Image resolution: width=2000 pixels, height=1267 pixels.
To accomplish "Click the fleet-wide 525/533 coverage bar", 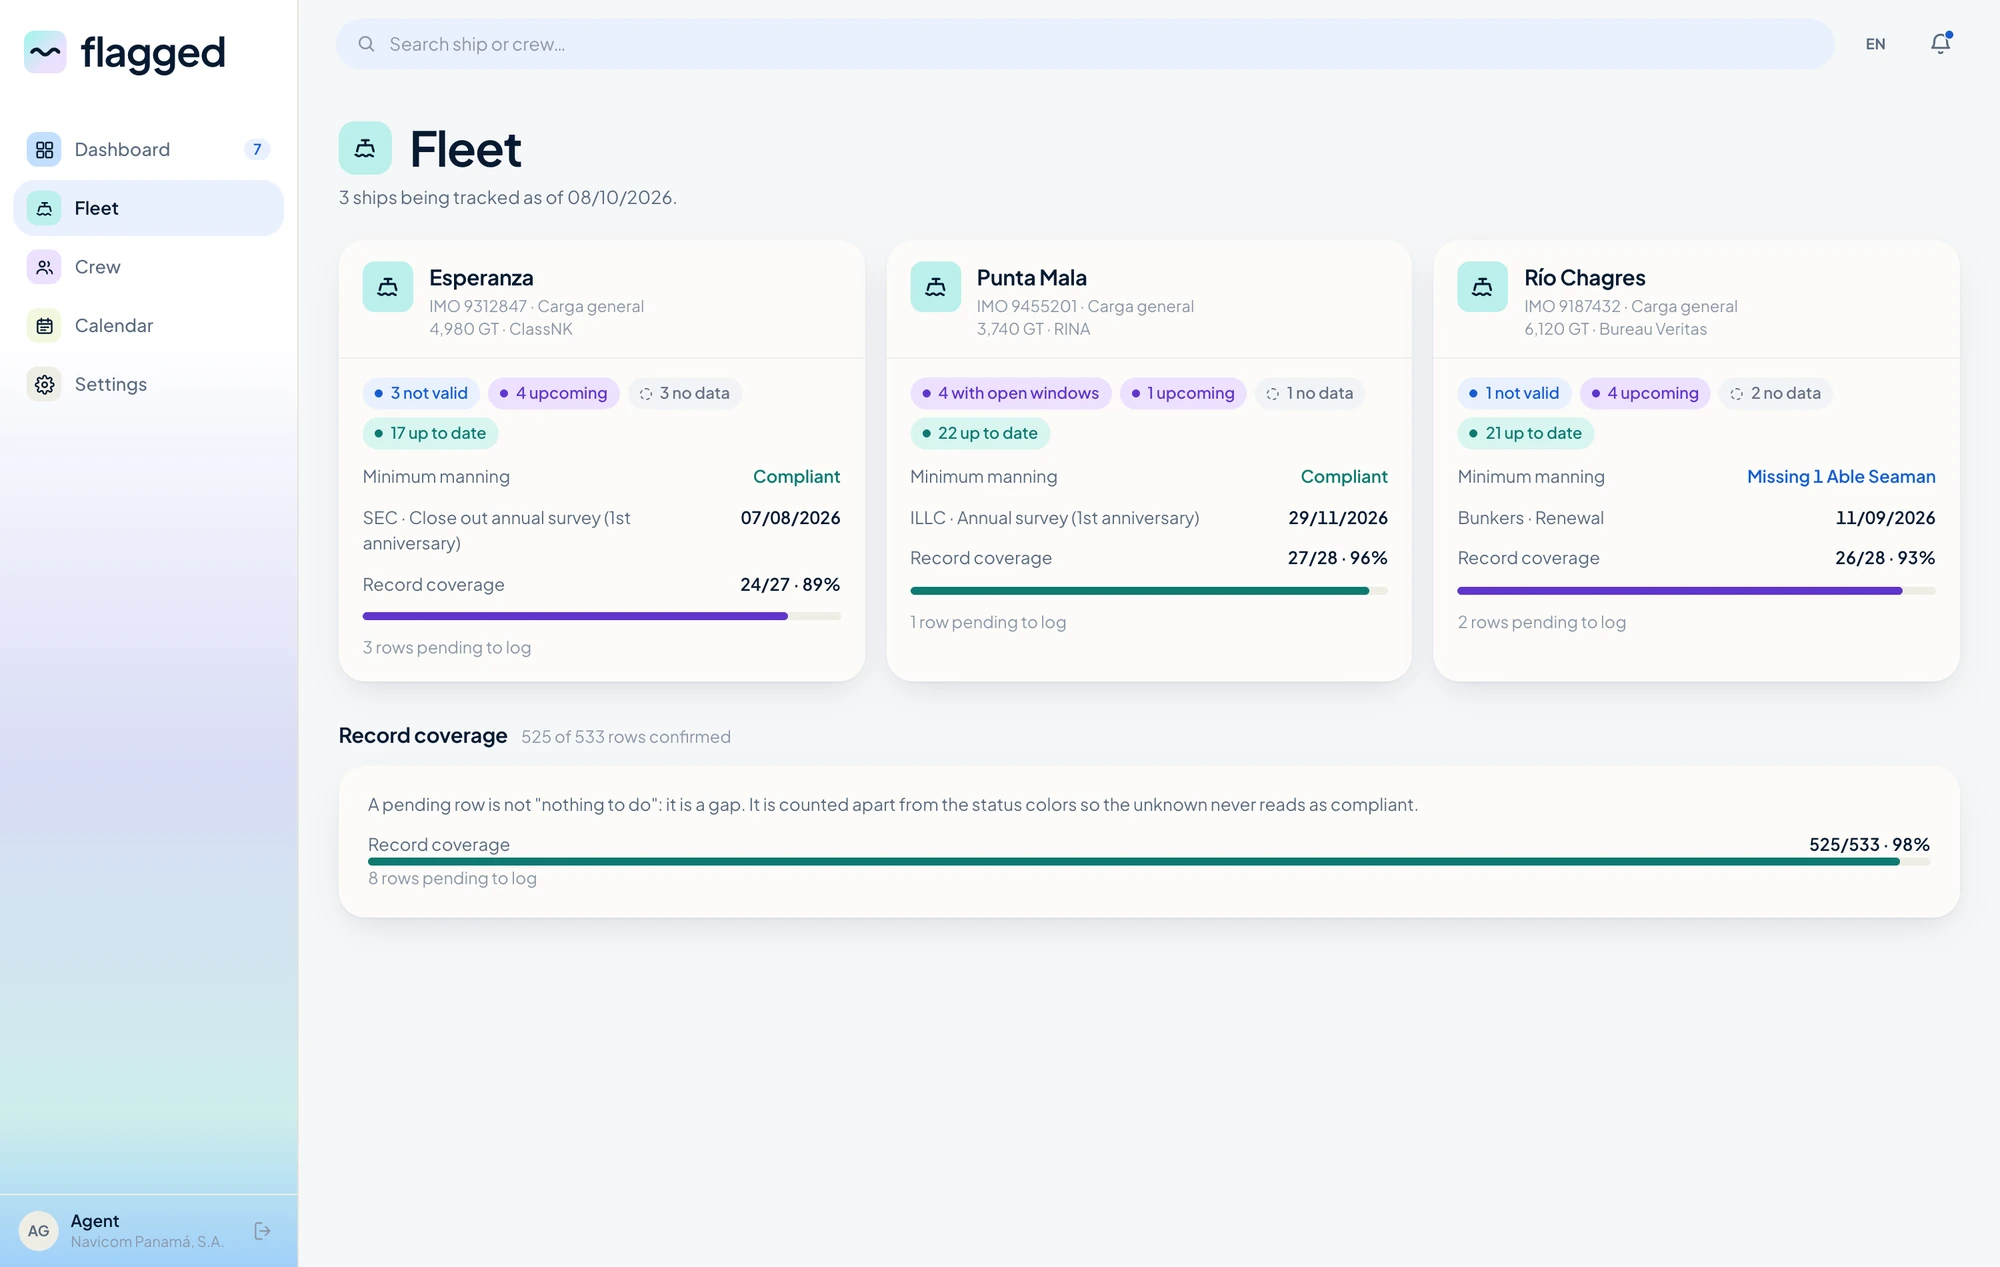I will [x=1149, y=861].
